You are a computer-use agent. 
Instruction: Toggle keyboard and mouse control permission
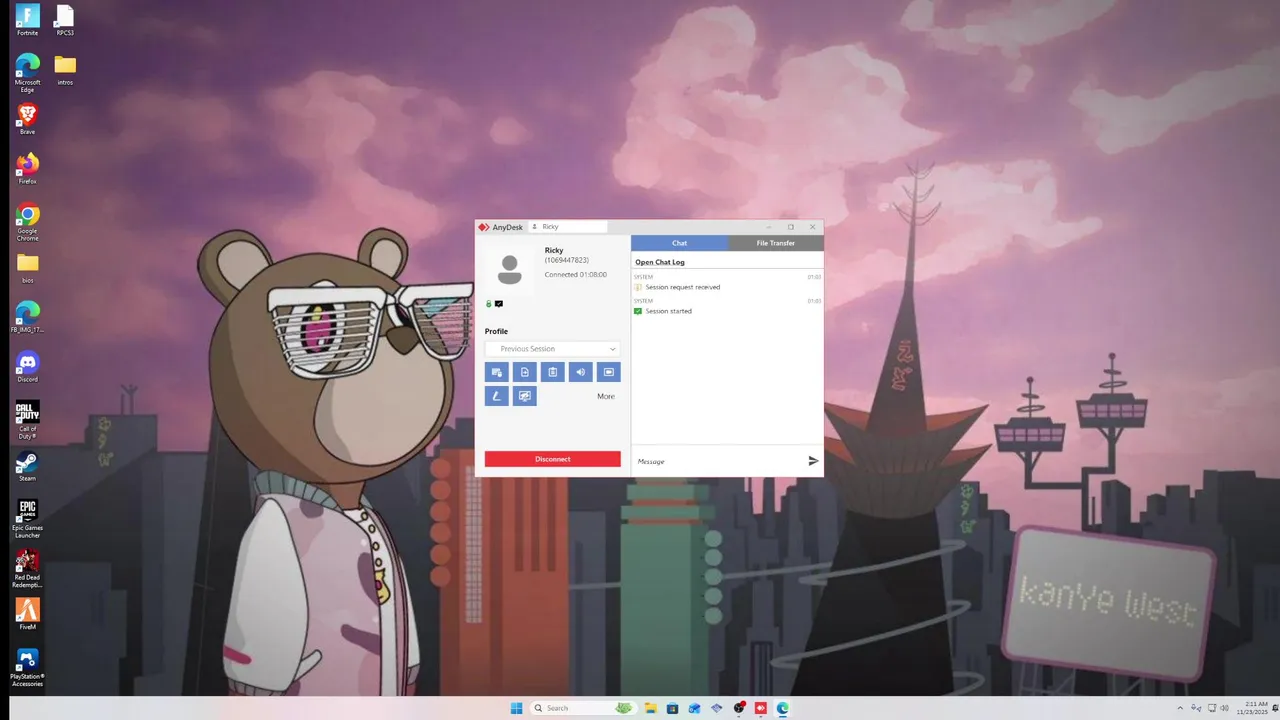tap(497, 372)
